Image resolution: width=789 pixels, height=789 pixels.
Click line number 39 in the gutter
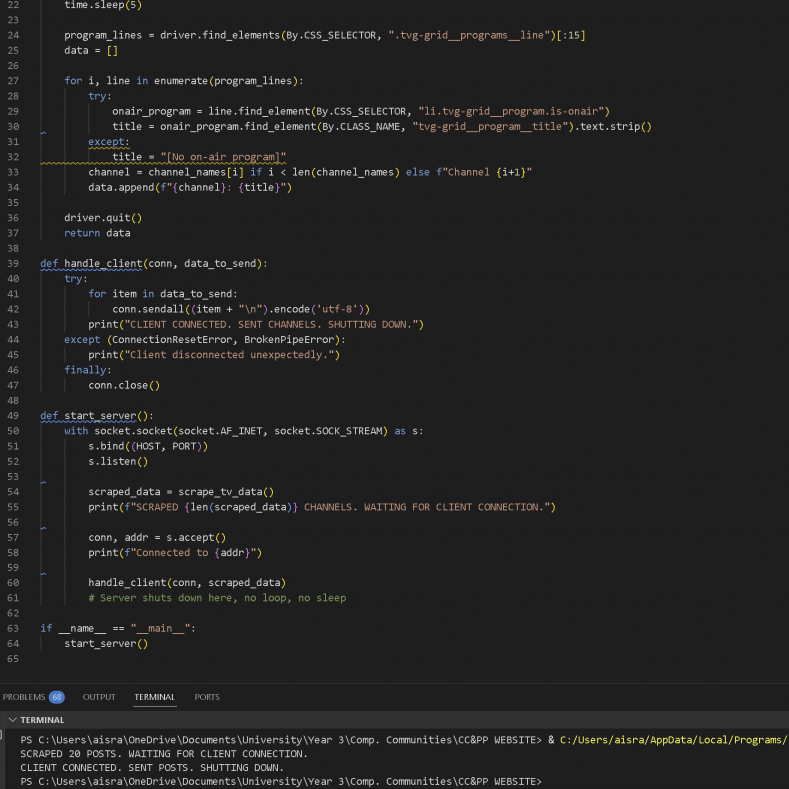(13, 264)
